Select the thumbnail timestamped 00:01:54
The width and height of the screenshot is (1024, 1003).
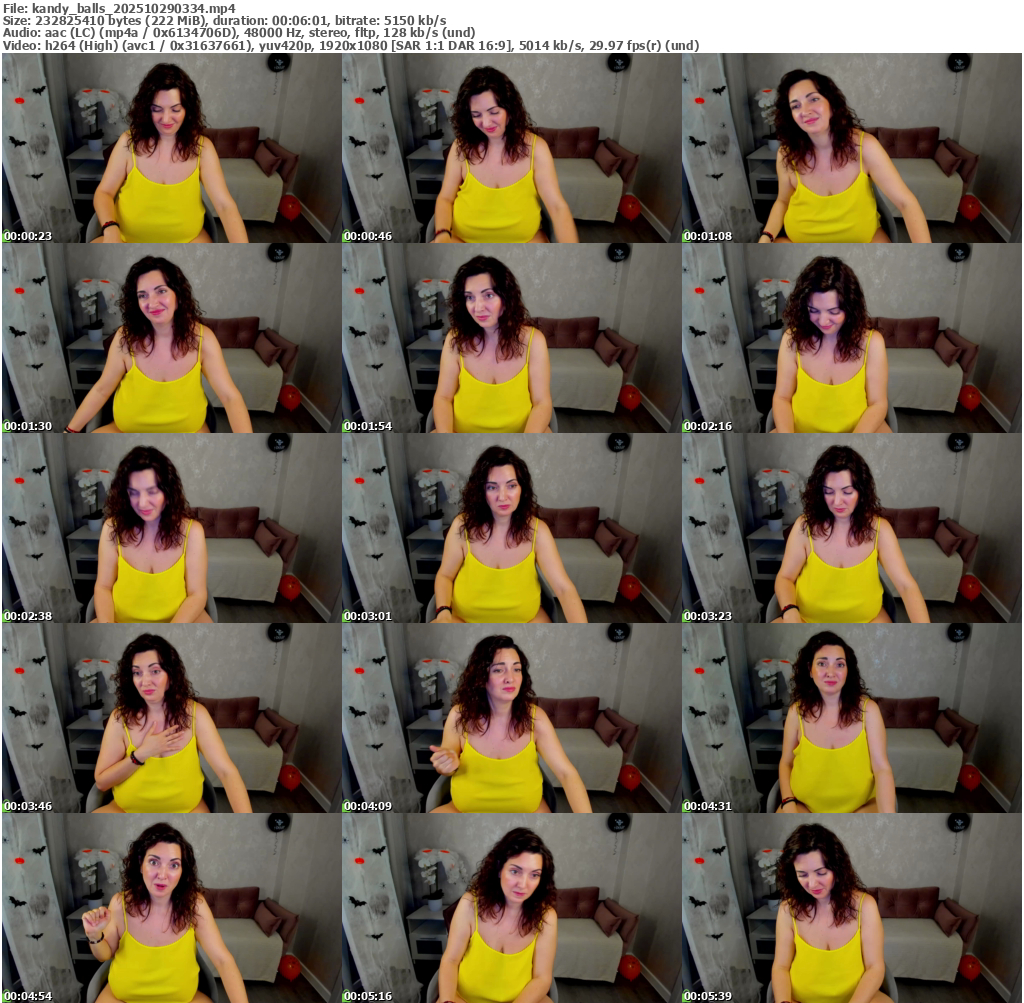pyautogui.click(x=511, y=338)
